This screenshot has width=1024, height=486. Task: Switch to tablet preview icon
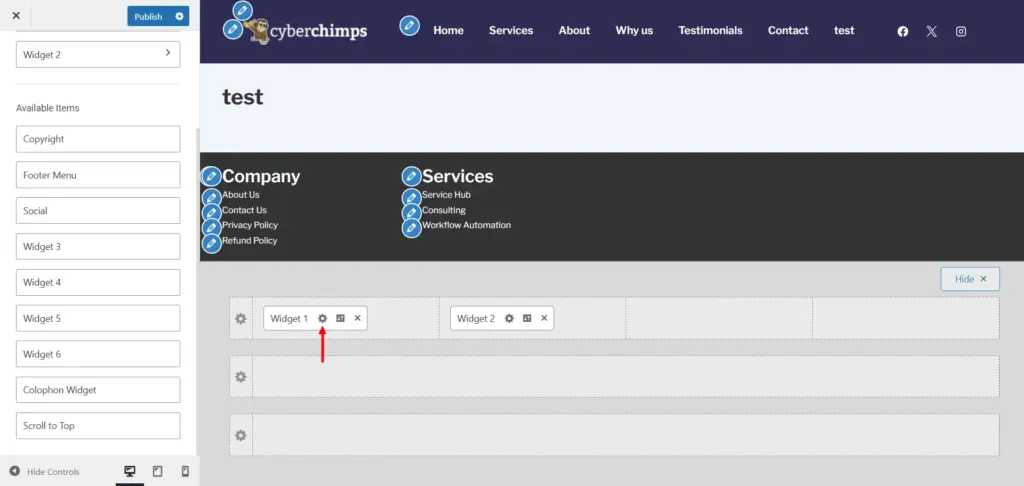(x=157, y=471)
